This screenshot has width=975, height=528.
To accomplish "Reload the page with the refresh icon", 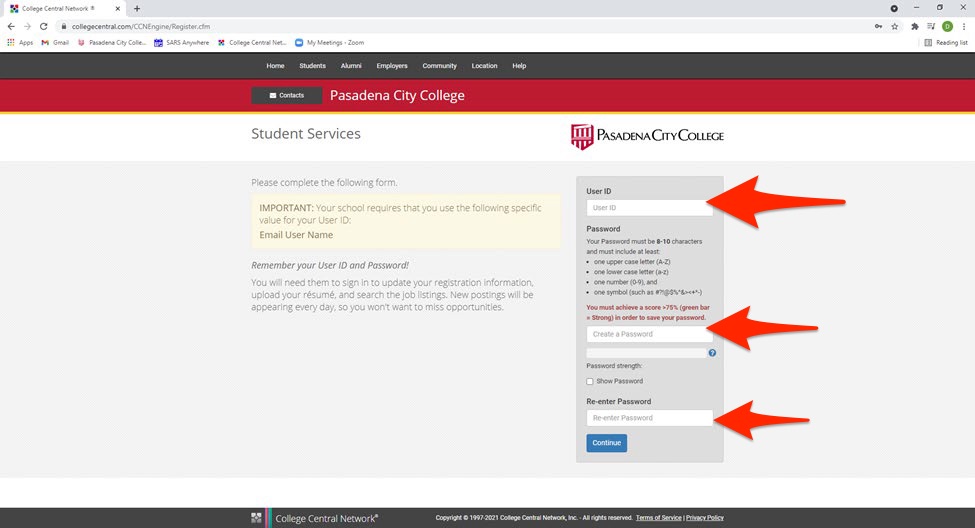I will pyautogui.click(x=44, y=26).
